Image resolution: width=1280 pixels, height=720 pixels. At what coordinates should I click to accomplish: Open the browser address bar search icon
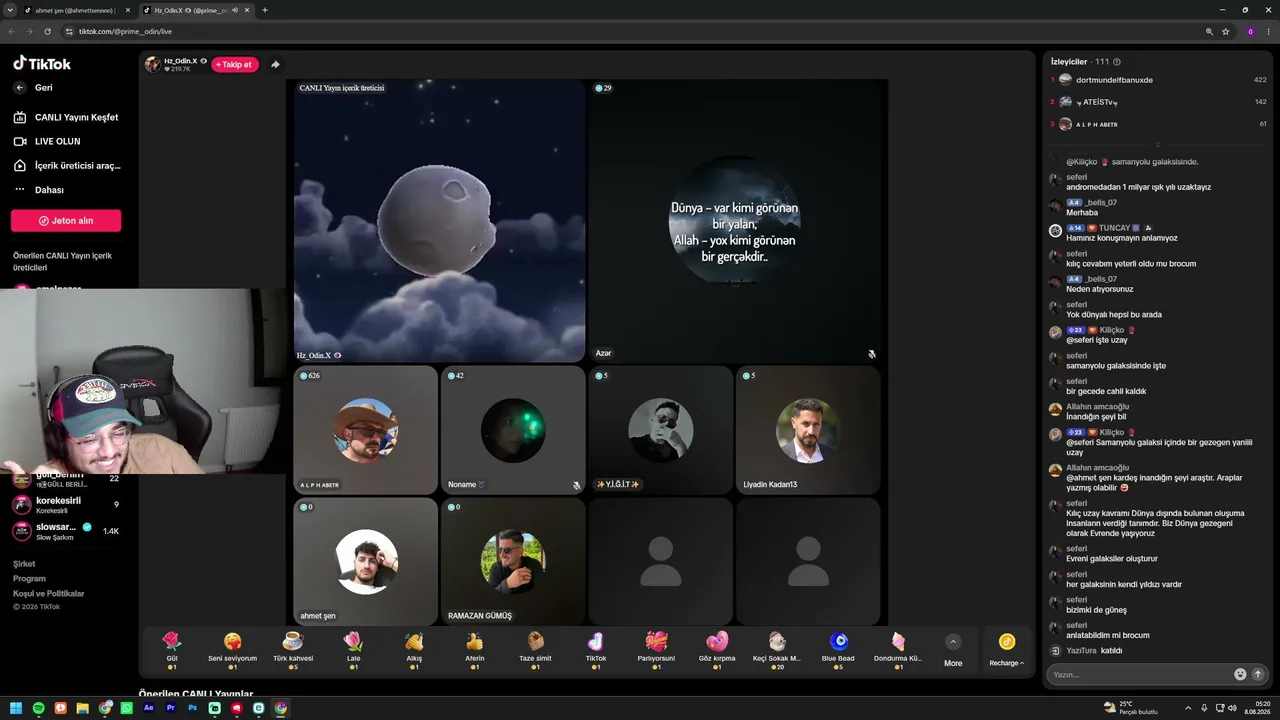[x=1209, y=31]
